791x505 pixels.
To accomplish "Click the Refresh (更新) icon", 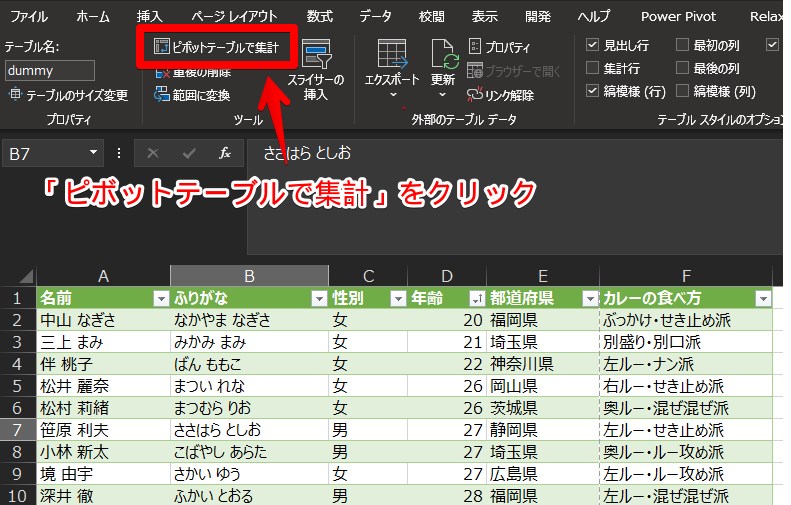I will click(x=442, y=56).
